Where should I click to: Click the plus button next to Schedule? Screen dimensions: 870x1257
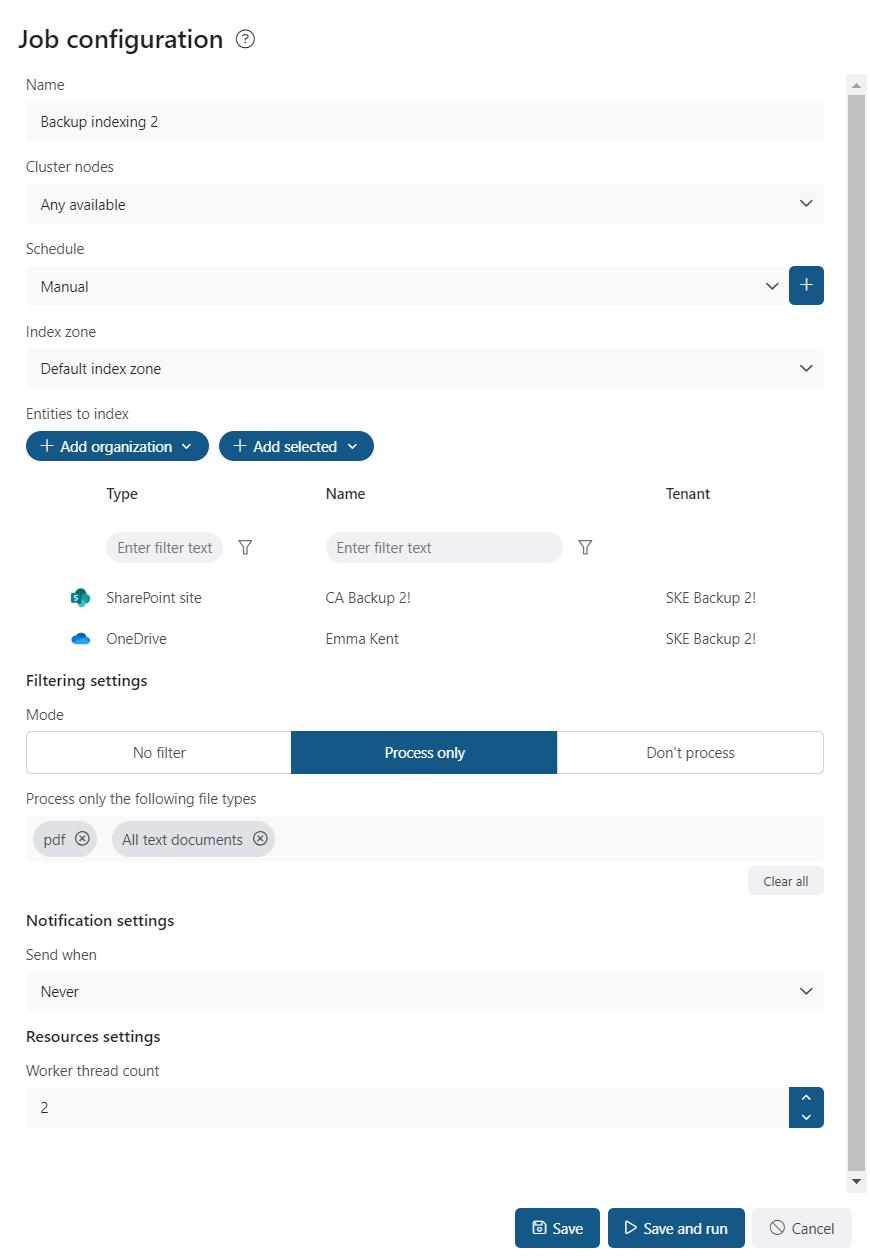tap(806, 286)
